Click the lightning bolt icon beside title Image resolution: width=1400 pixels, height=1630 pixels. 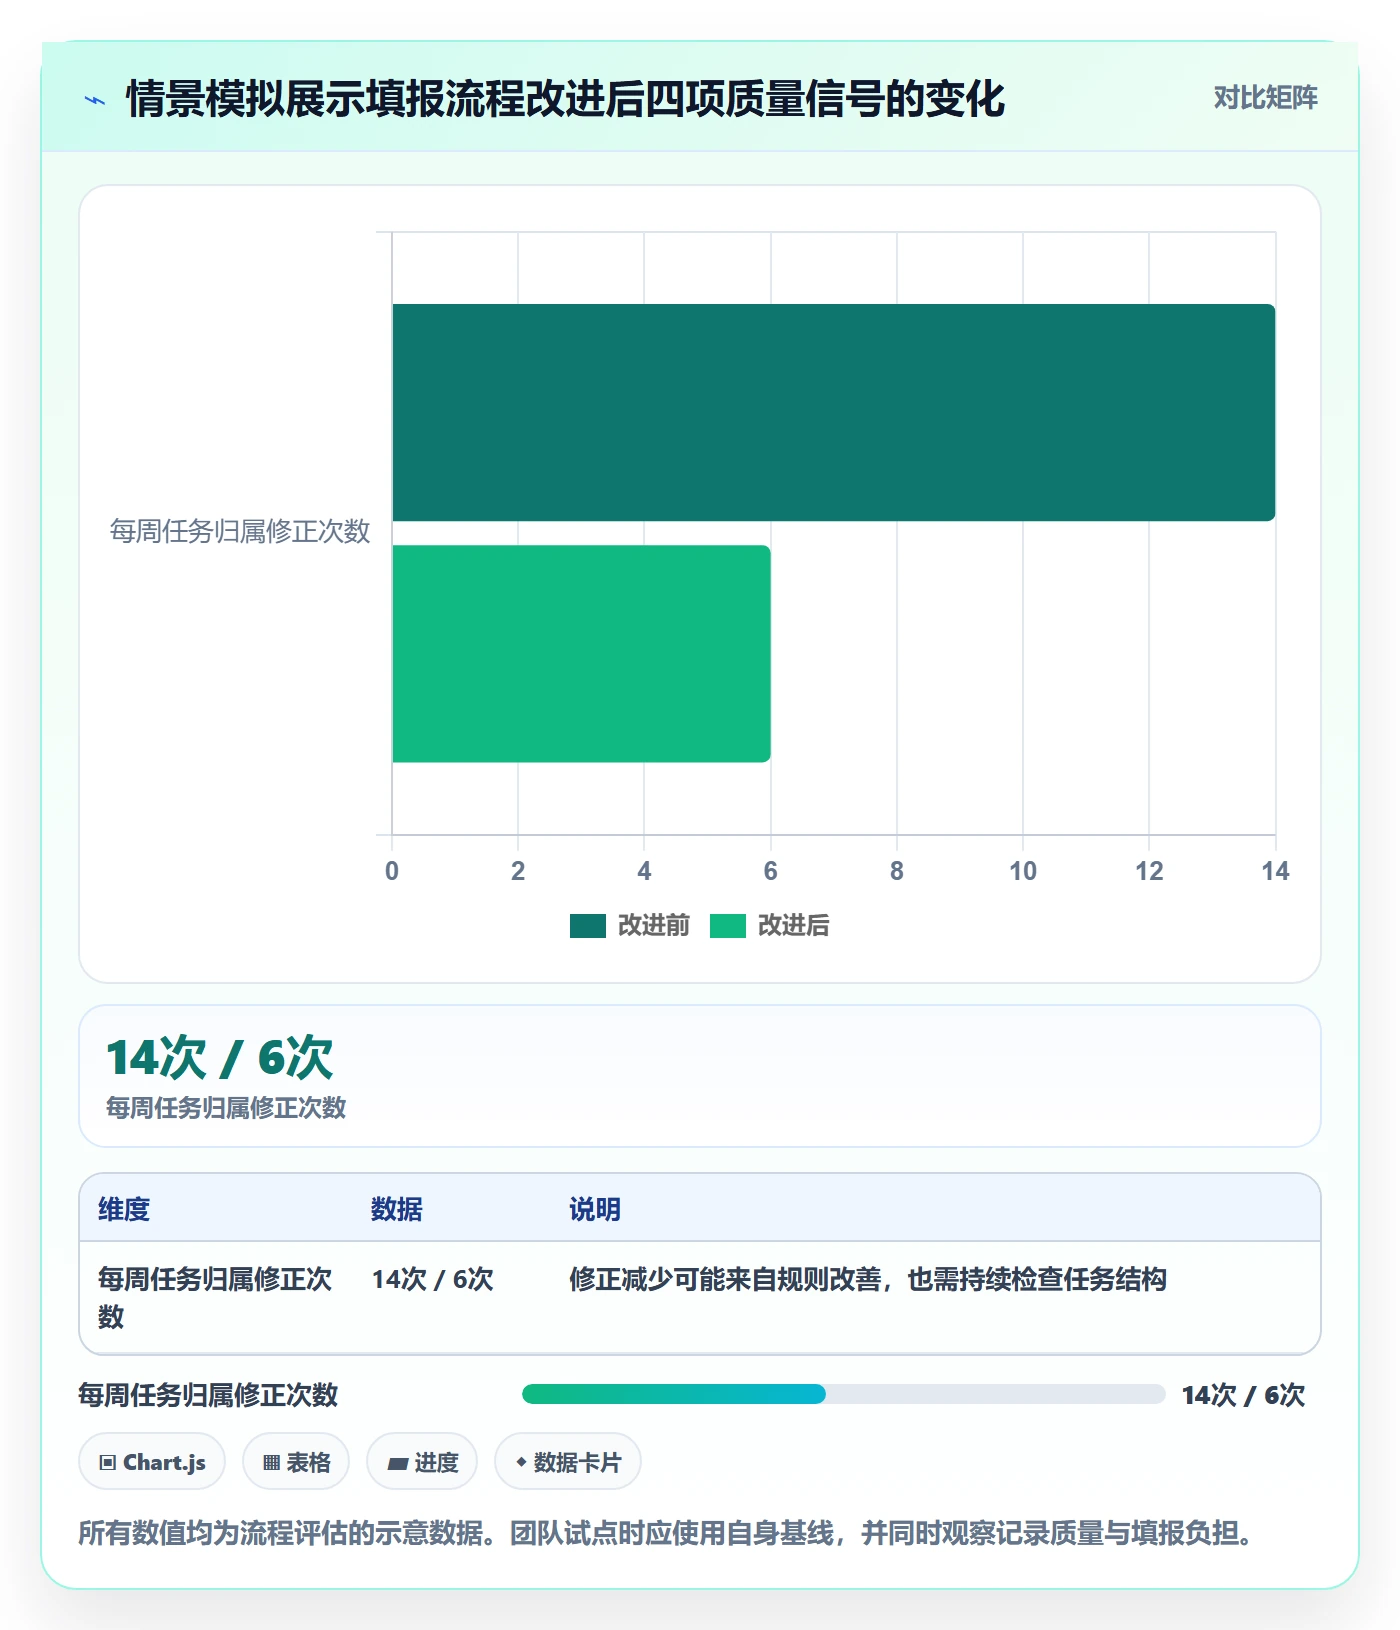click(x=95, y=100)
